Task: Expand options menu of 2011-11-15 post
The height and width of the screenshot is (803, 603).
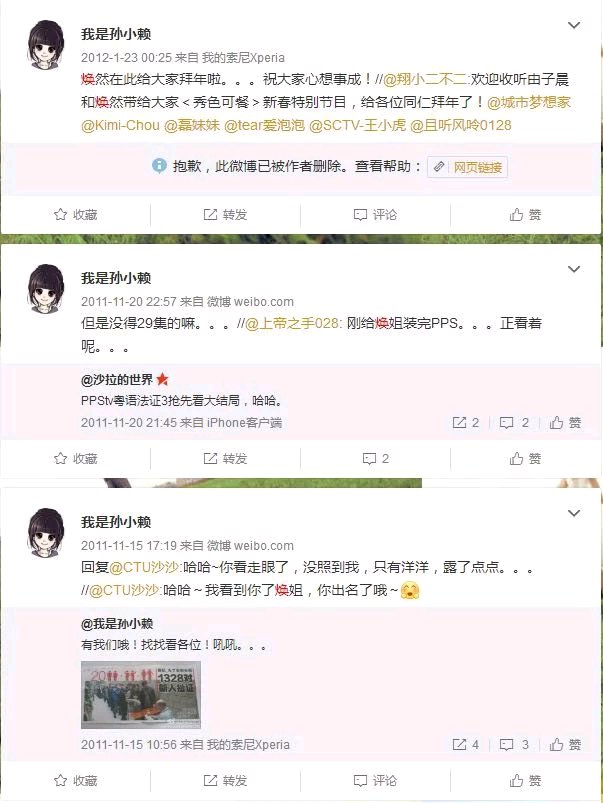Action: [x=574, y=513]
